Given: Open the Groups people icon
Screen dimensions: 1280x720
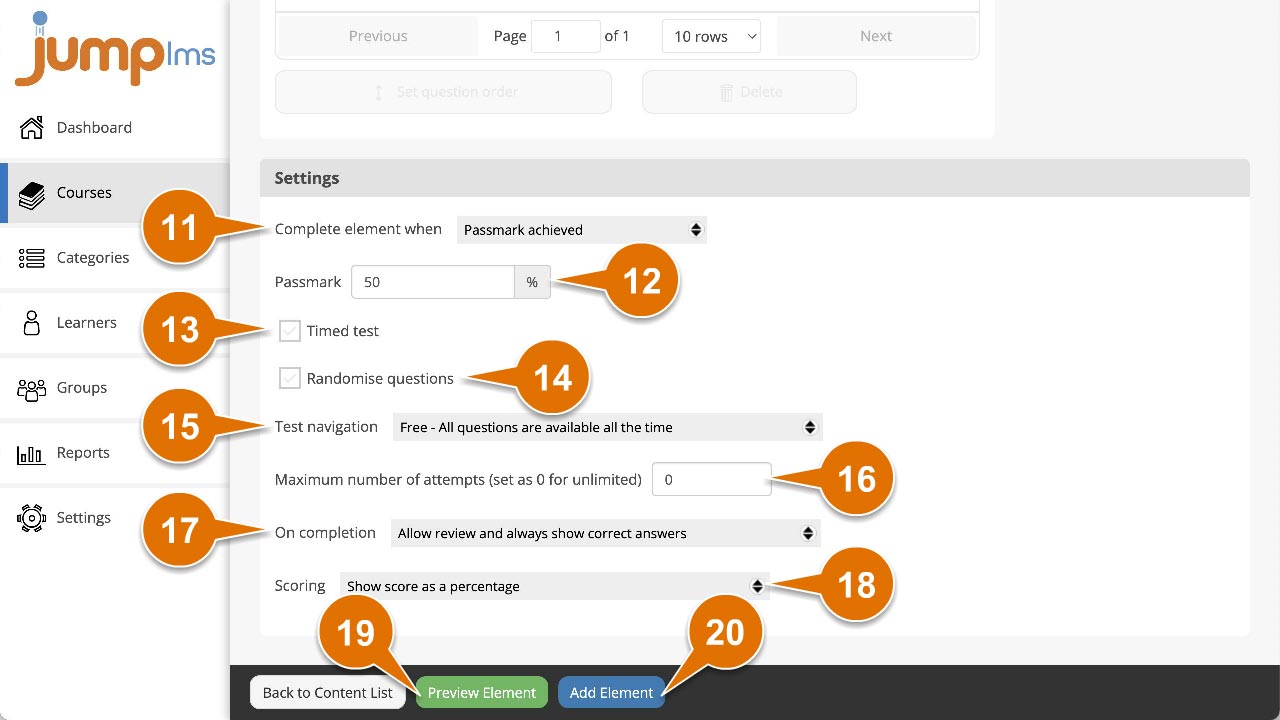Looking at the screenshot, I should (32, 389).
